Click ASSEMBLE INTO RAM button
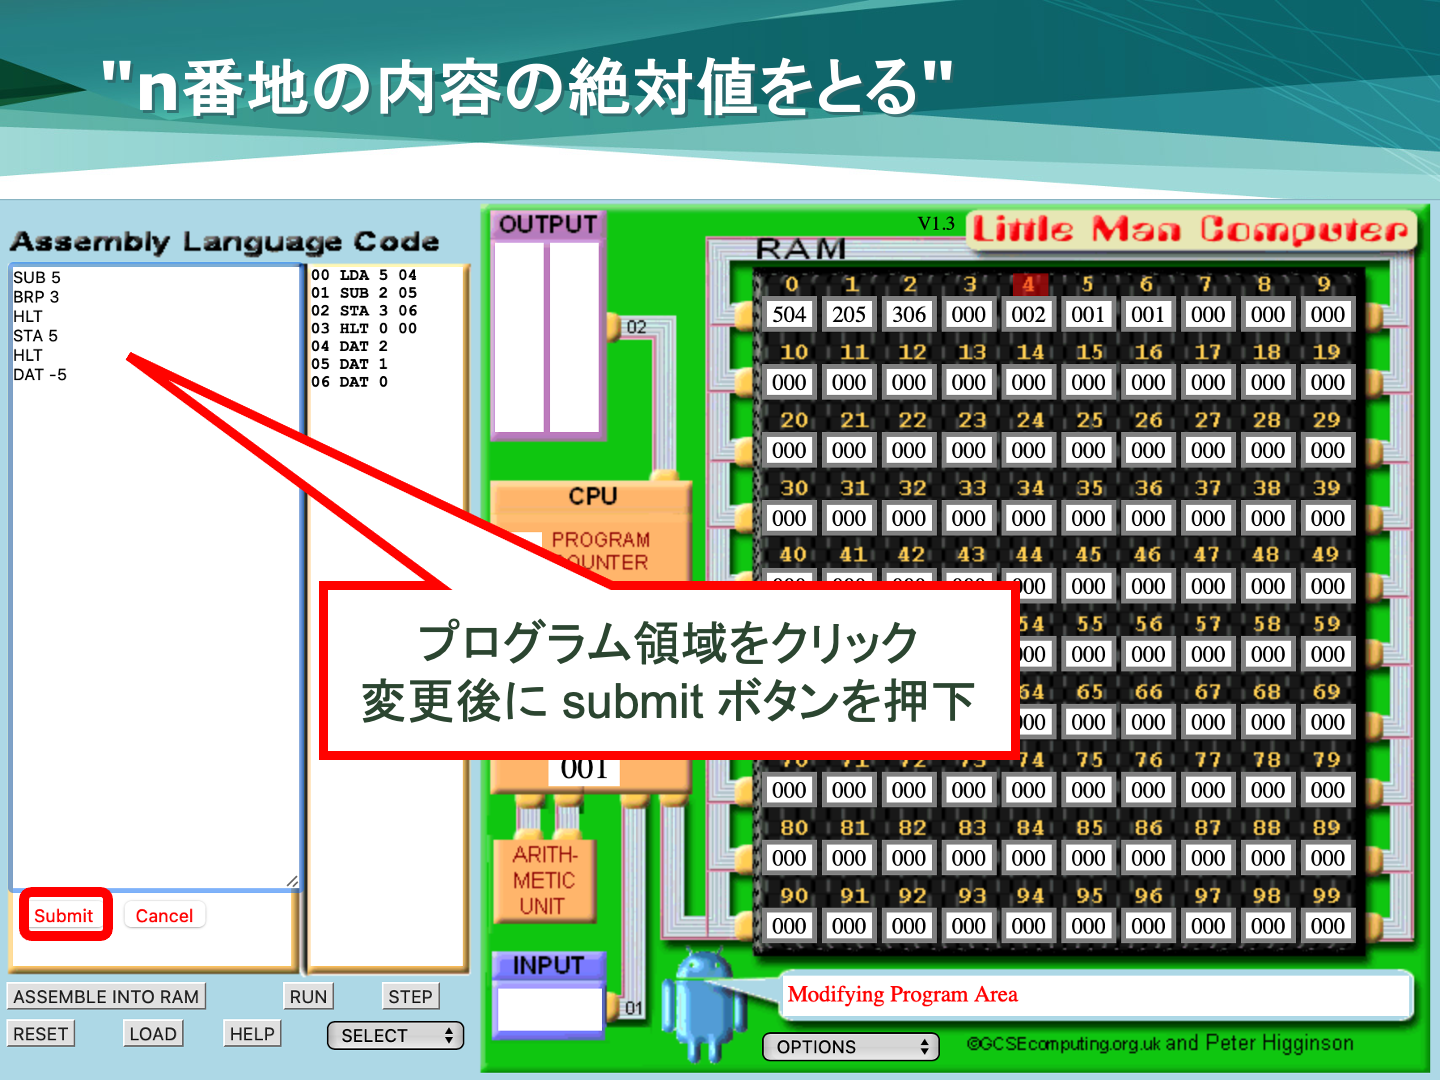 pos(106,996)
